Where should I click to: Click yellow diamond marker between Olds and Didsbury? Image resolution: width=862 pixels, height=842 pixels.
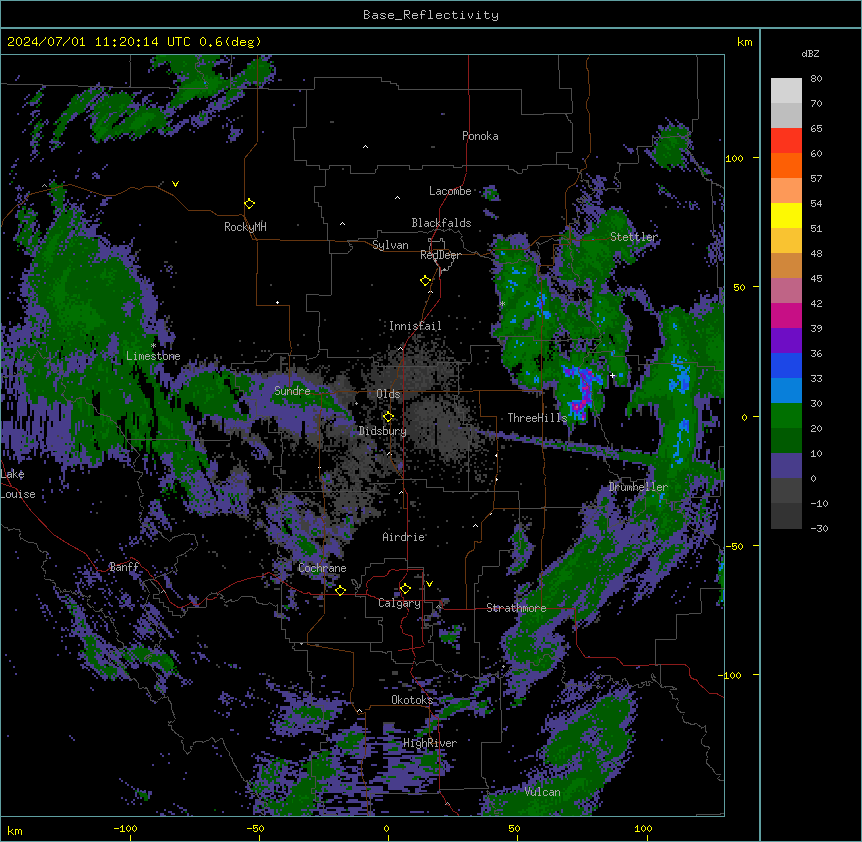coord(388,417)
